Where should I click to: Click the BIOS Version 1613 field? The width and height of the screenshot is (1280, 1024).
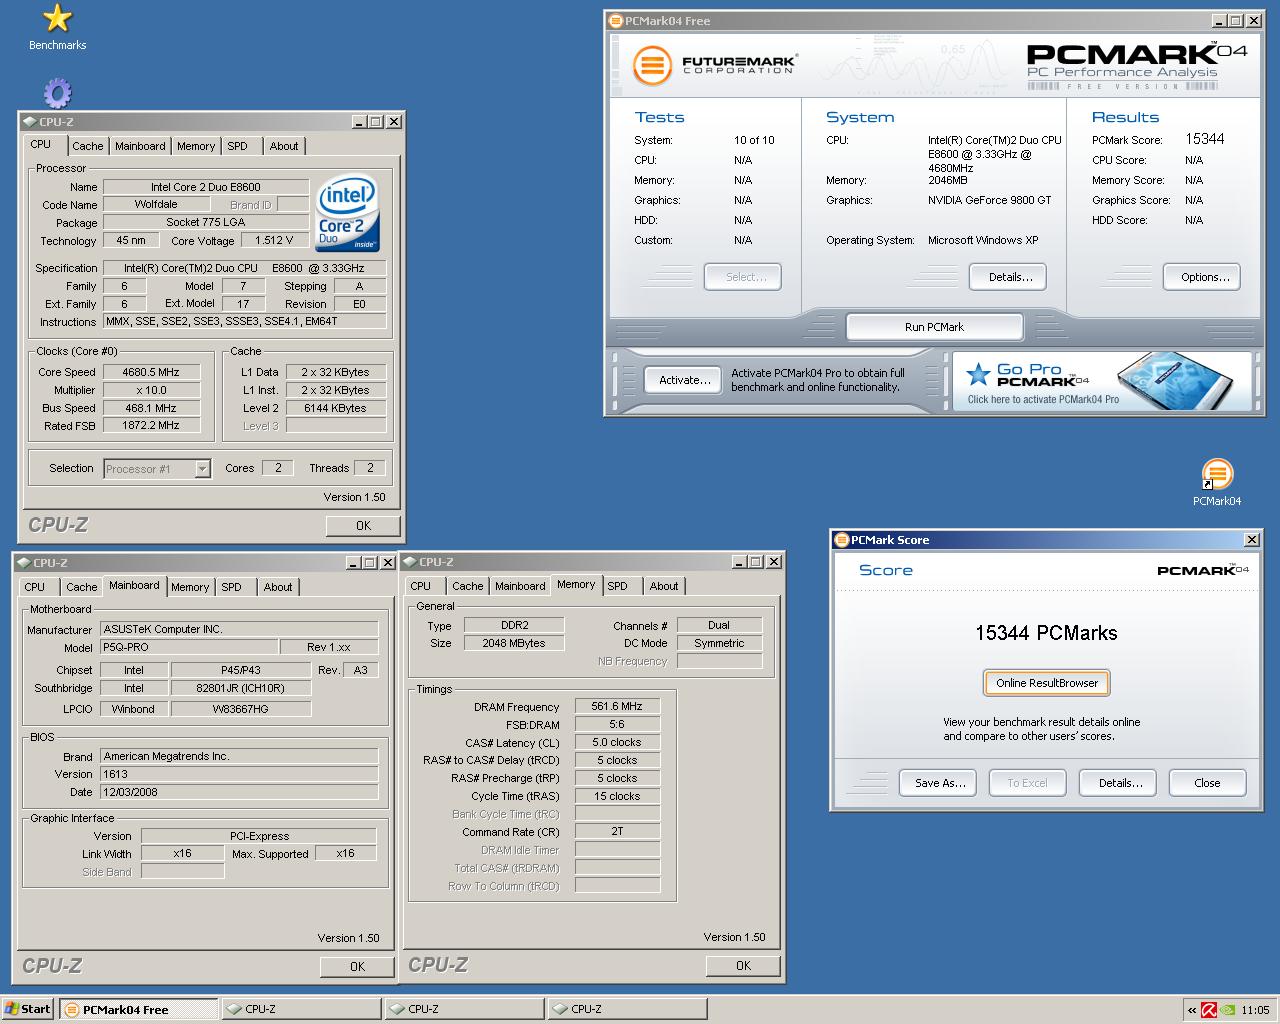tap(239, 774)
